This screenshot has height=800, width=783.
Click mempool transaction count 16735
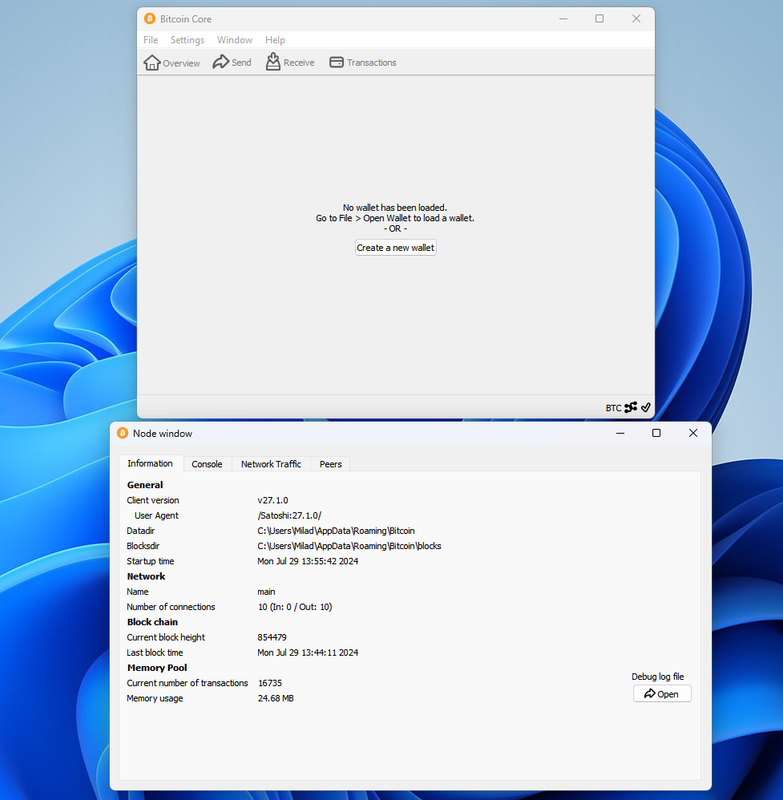coord(270,683)
